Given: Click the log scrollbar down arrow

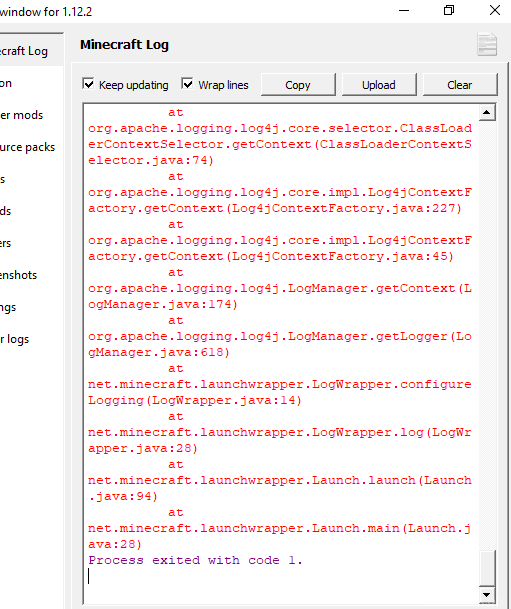Looking at the screenshot, I should tap(487, 594).
